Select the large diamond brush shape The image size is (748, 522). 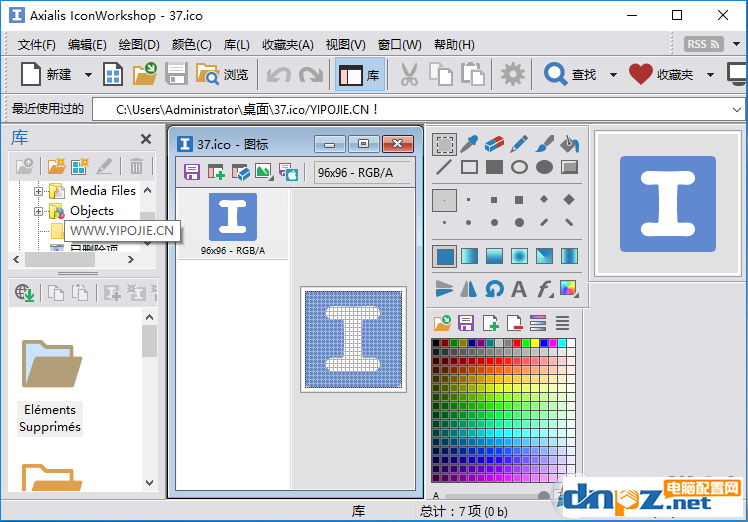click(x=569, y=199)
